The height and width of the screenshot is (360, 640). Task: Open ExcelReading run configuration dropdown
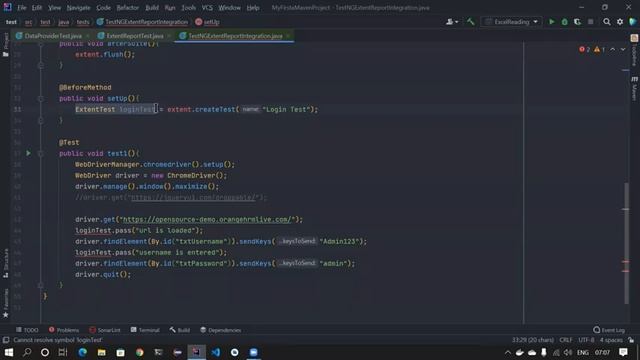click(x=511, y=22)
